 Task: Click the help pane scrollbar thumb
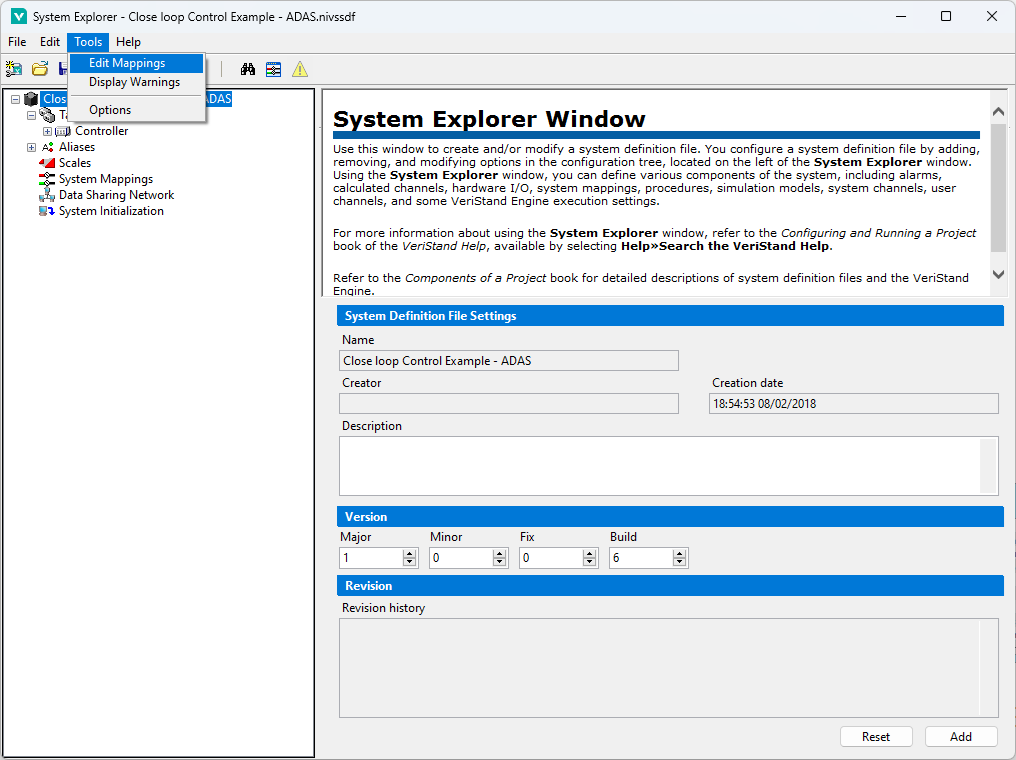pos(999,188)
